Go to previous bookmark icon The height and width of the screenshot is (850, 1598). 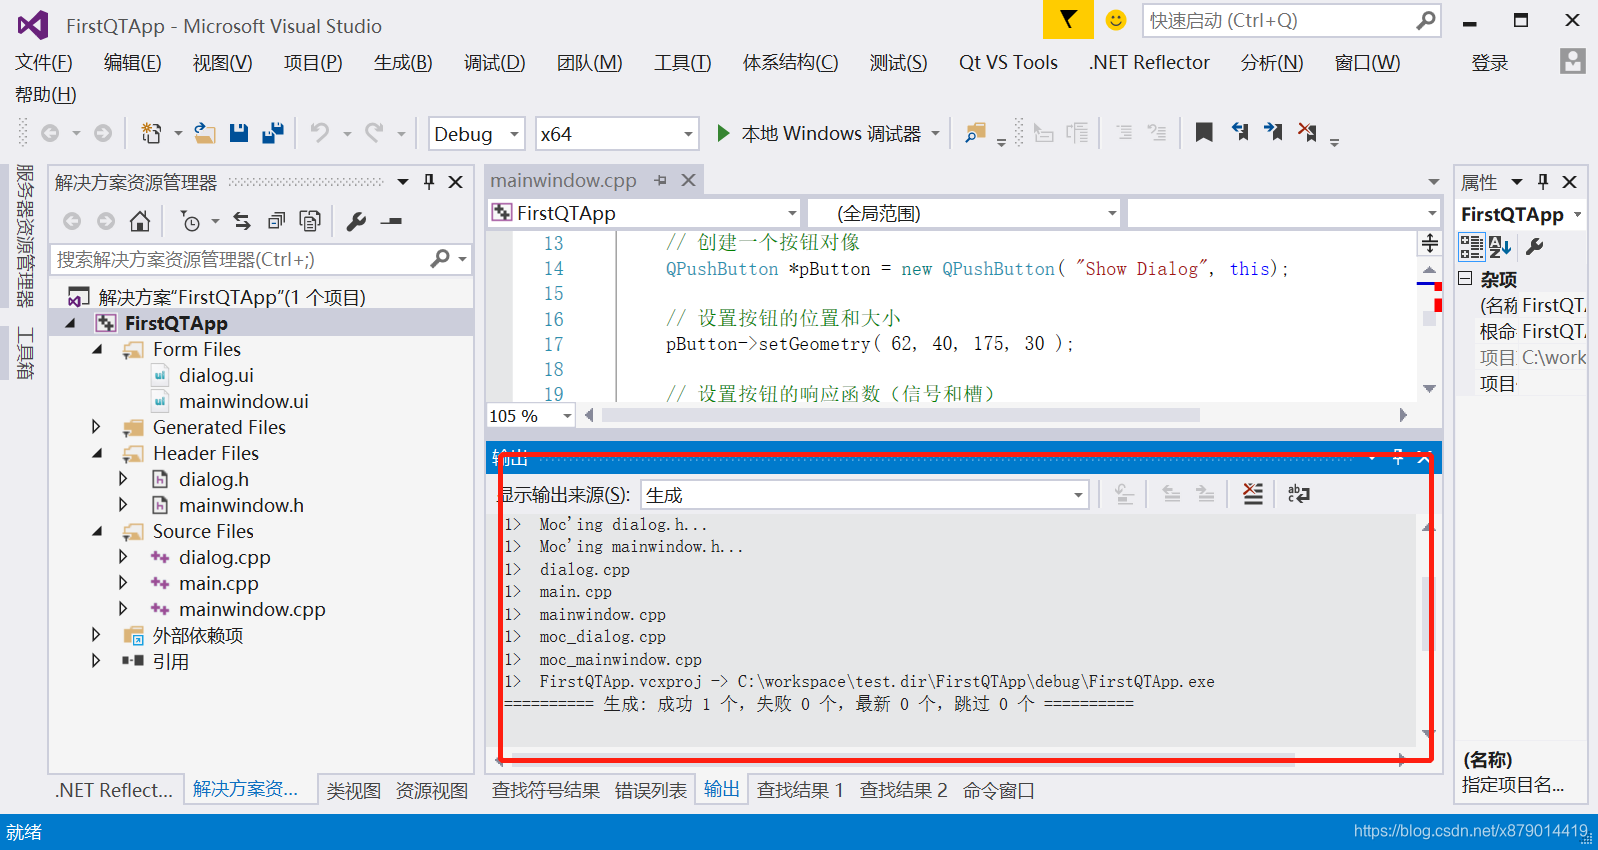pyautogui.click(x=1240, y=132)
